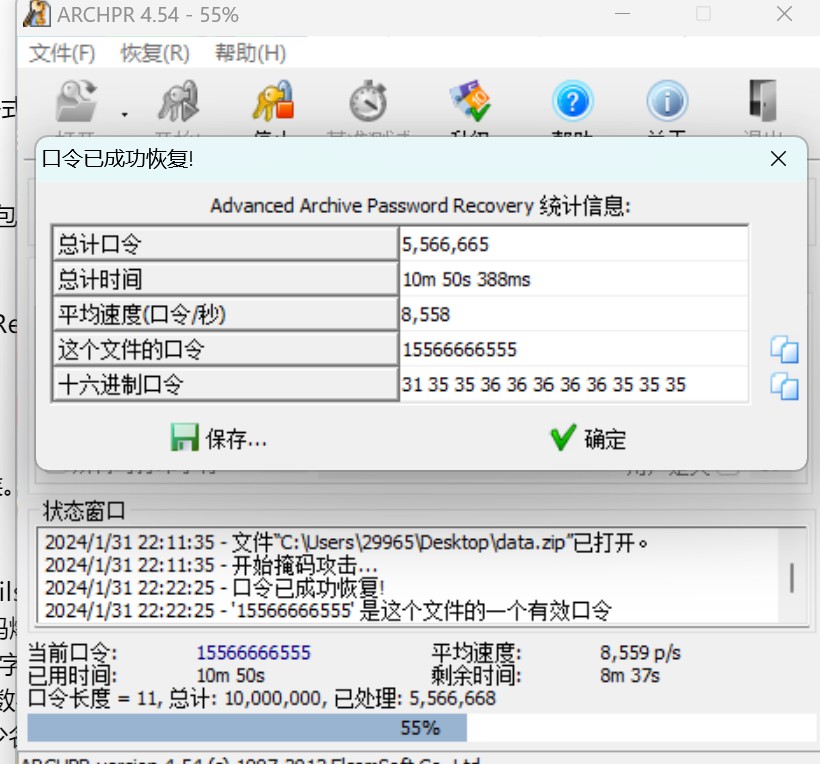
Task: Click the elapsed time 10m 50s
Action: [231, 676]
